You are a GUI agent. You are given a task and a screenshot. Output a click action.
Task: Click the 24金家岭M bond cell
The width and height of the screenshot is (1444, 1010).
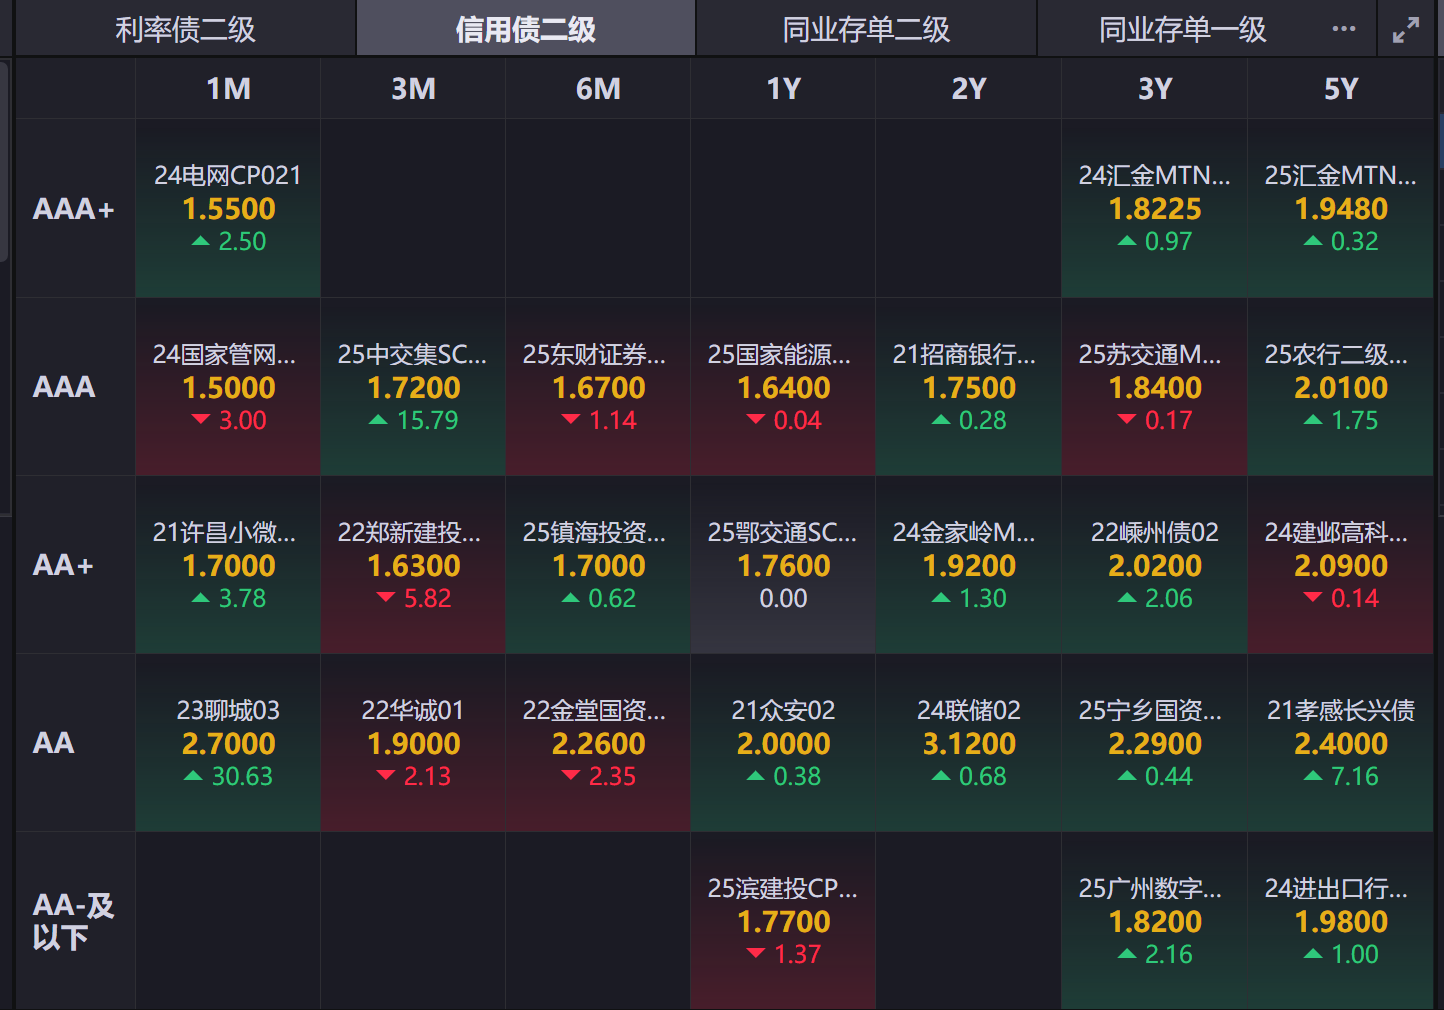point(968,565)
